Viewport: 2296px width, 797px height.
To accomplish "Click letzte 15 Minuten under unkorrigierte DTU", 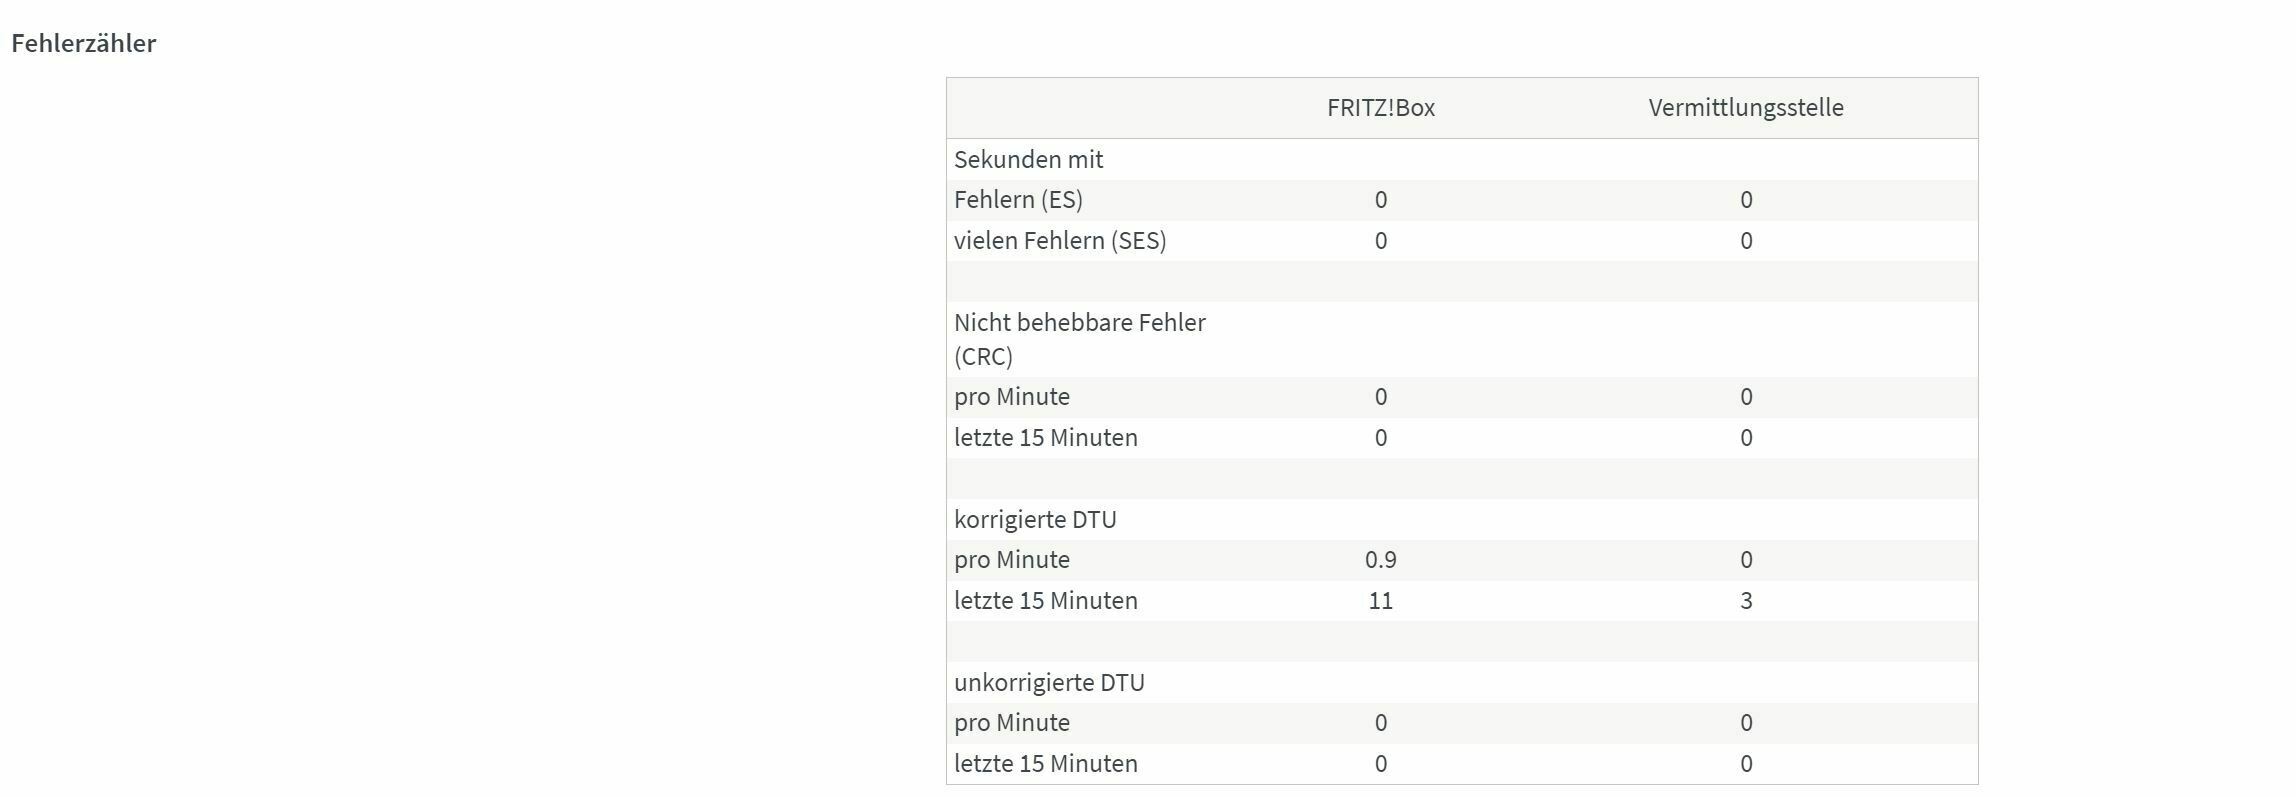I will (x=1046, y=764).
